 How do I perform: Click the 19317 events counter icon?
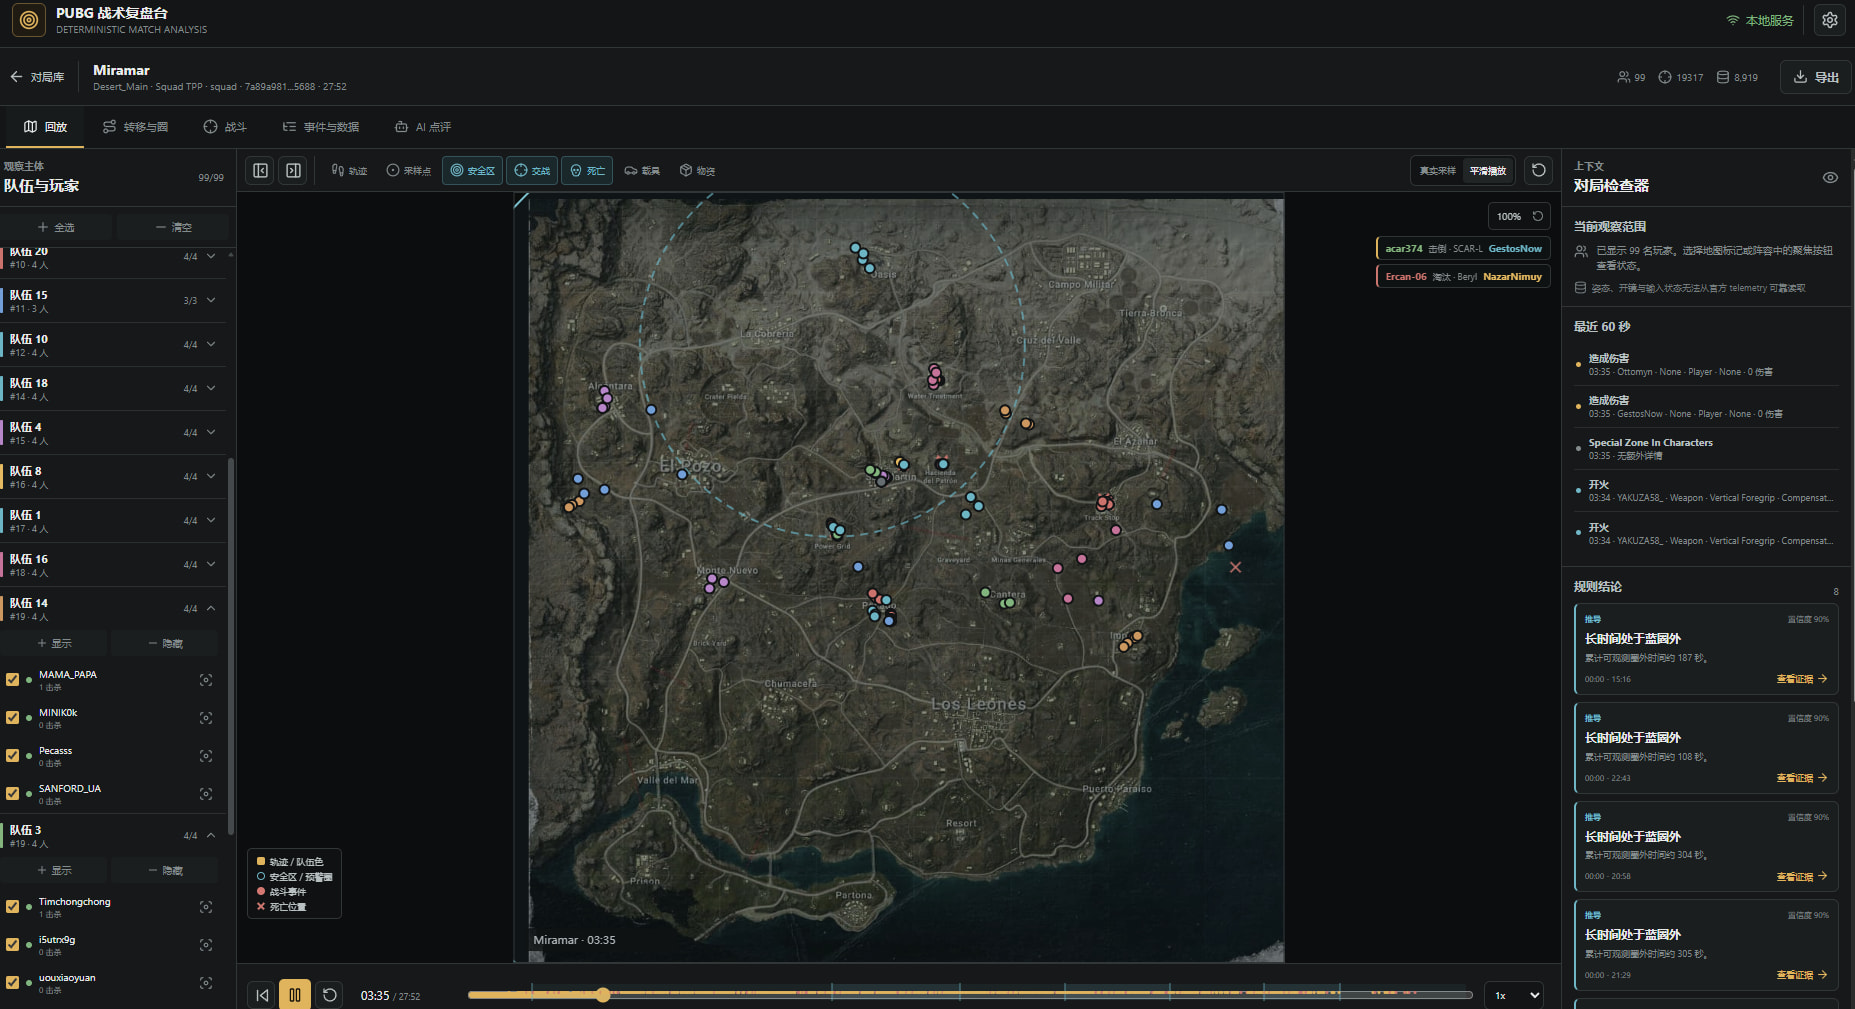1665,77
